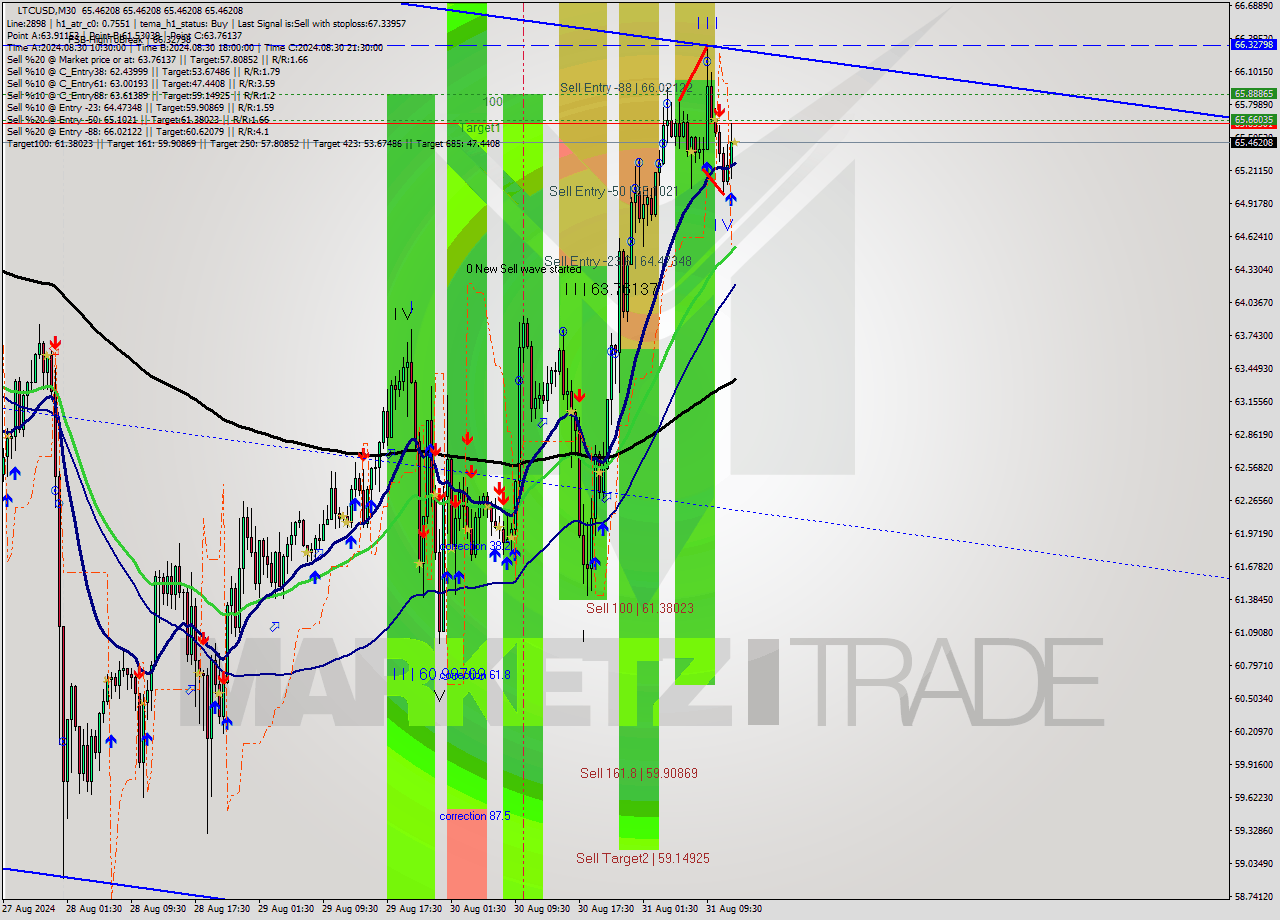
Task: Click the 64.03670 price axis value
Action: [1254, 302]
